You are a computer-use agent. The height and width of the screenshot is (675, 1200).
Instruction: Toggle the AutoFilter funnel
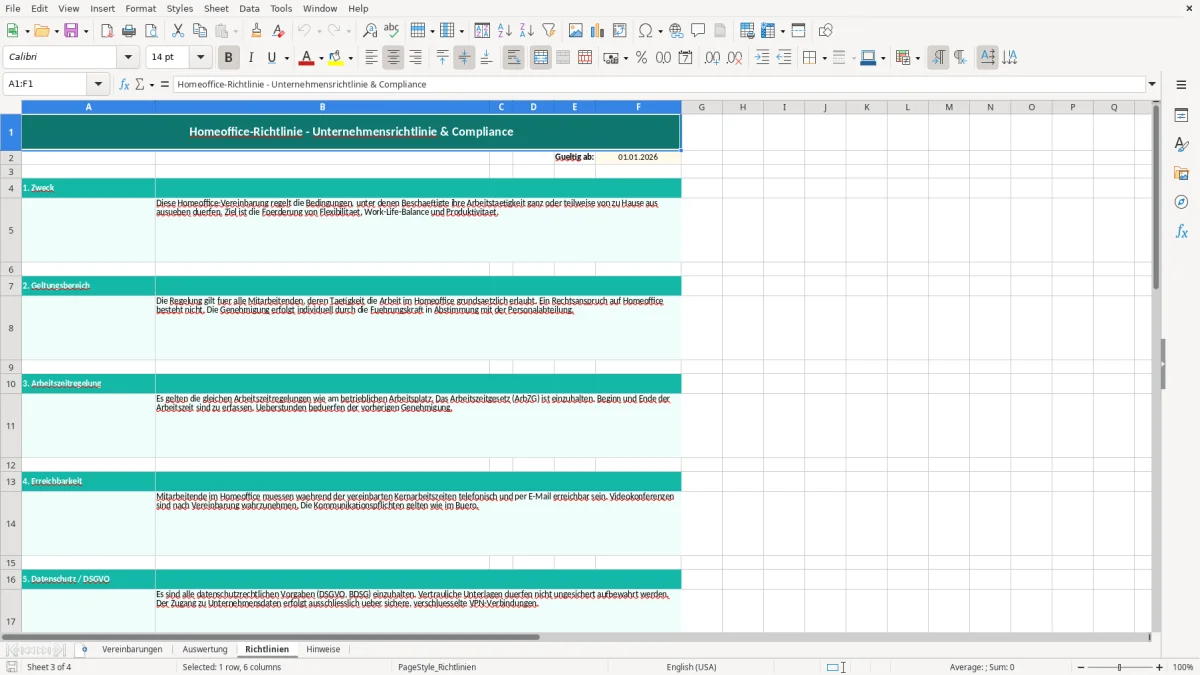pos(549,31)
